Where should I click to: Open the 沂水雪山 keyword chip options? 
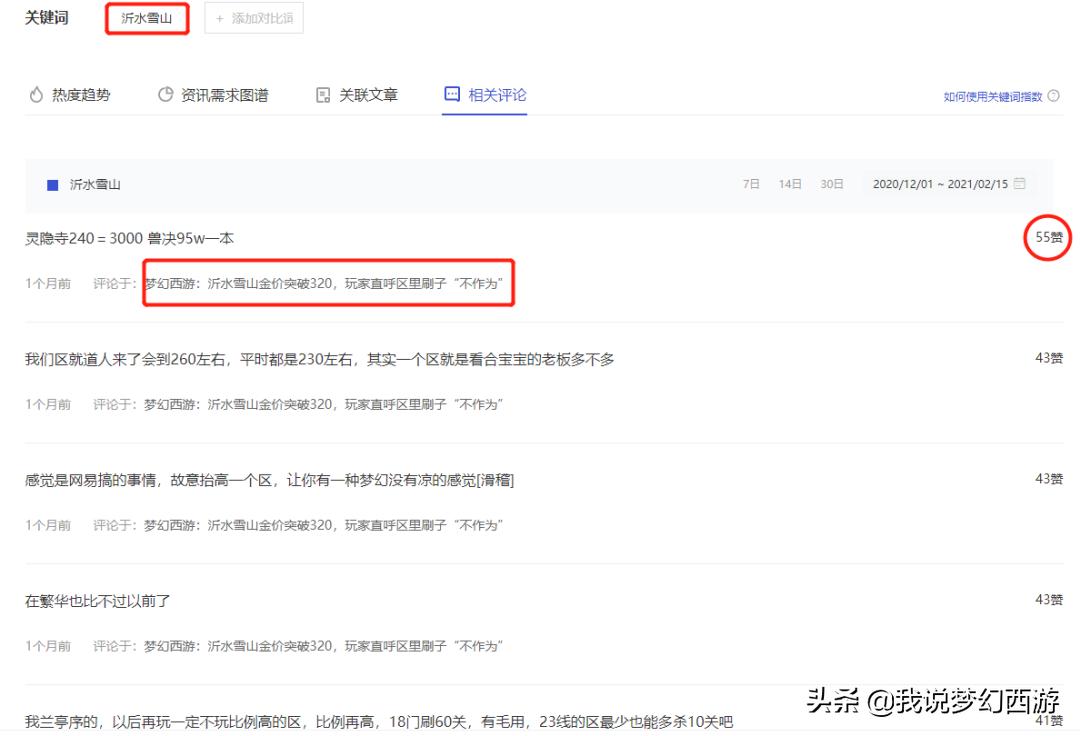[146, 17]
